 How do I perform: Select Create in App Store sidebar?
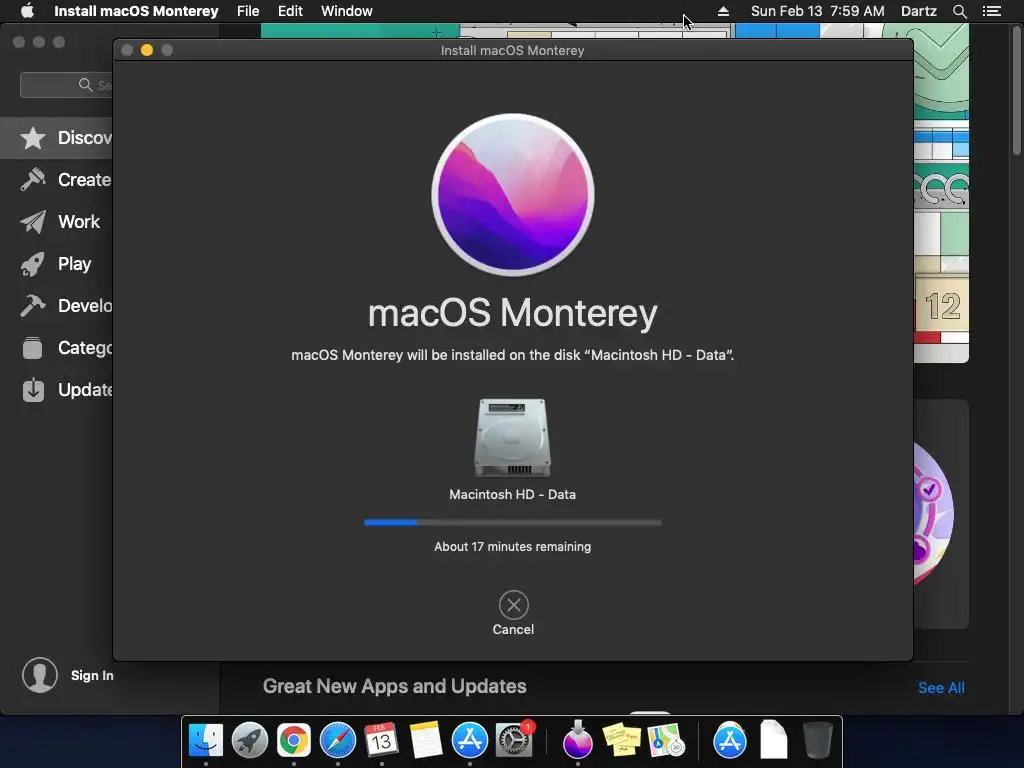click(x=56, y=180)
